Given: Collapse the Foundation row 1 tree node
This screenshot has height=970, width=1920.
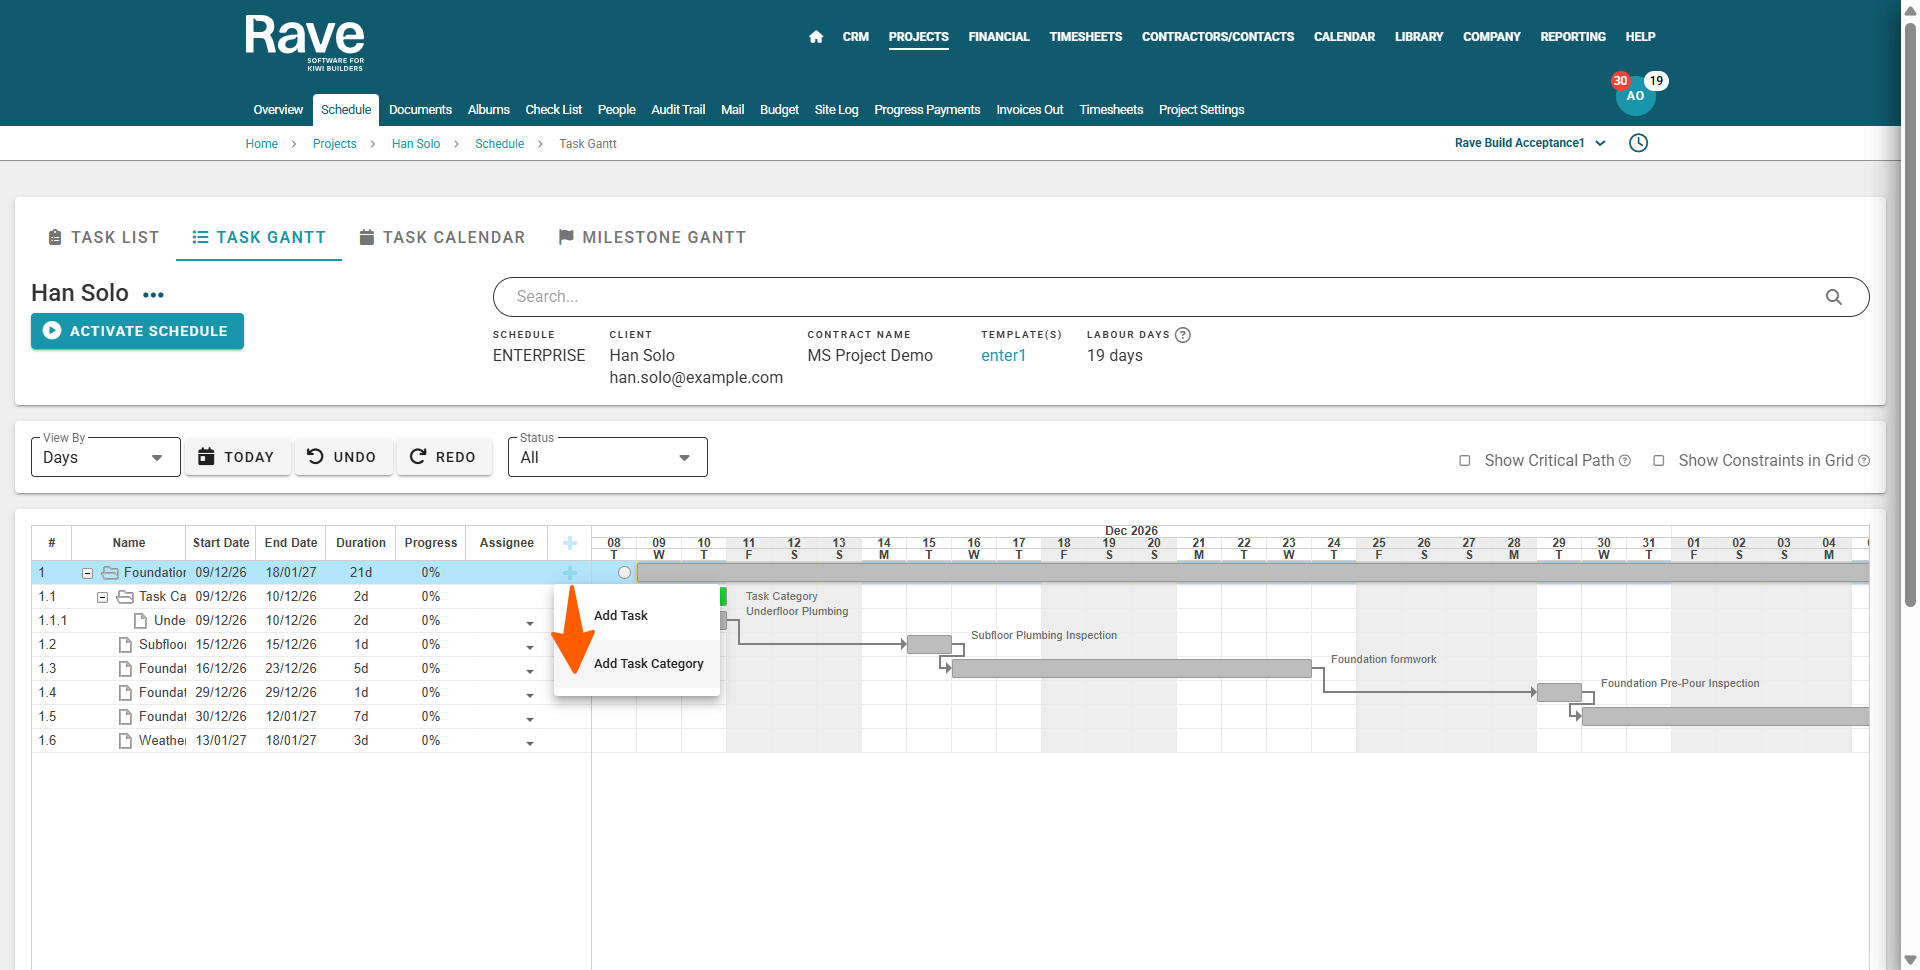Looking at the screenshot, I should coord(88,573).
